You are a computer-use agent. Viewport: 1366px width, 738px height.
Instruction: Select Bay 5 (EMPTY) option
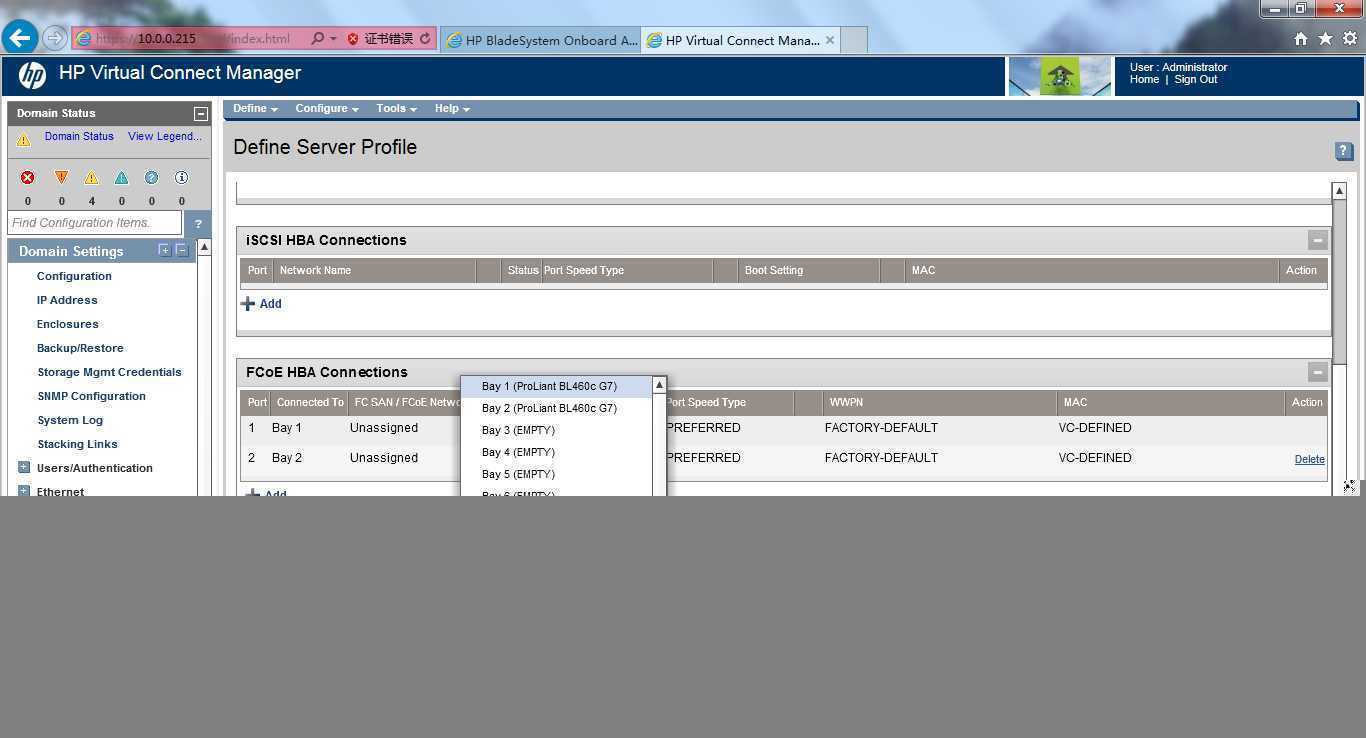(x=556, y=474)
